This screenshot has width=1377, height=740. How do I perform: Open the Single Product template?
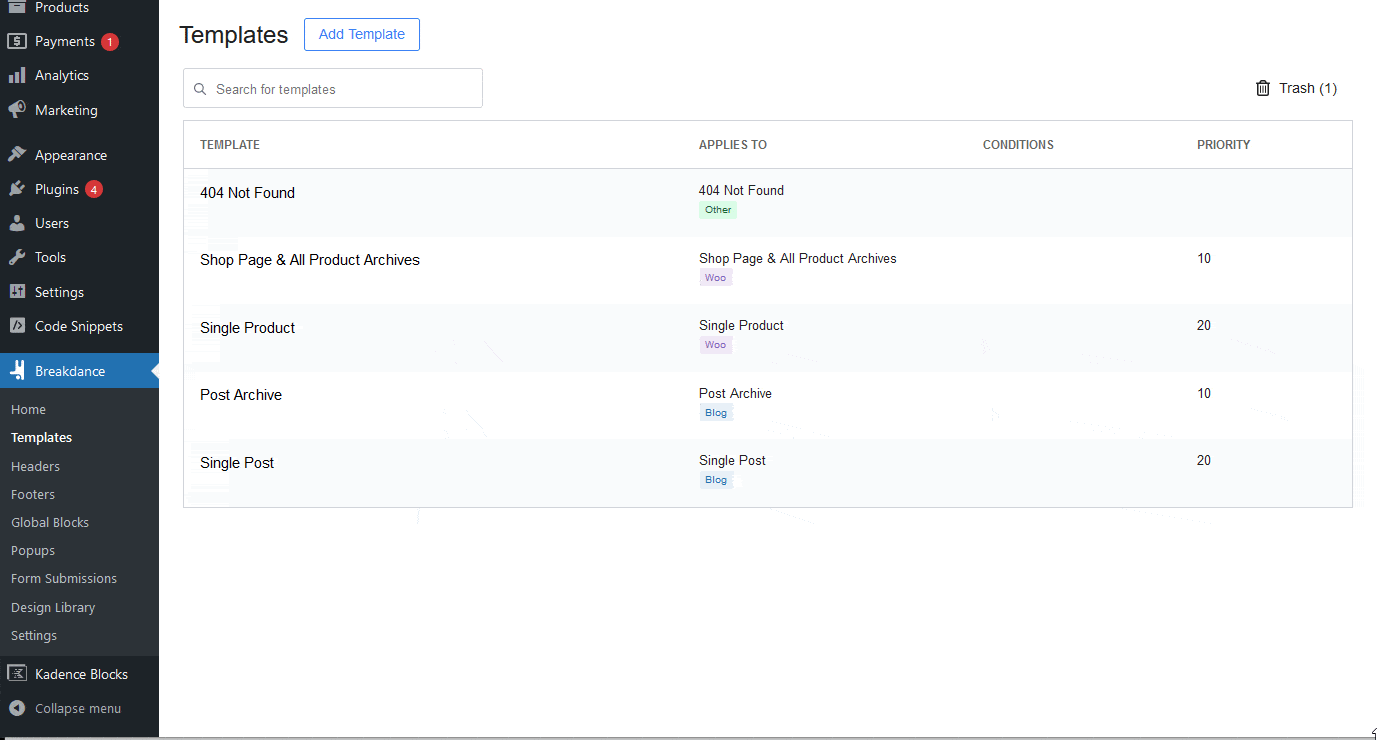(247, 328)
